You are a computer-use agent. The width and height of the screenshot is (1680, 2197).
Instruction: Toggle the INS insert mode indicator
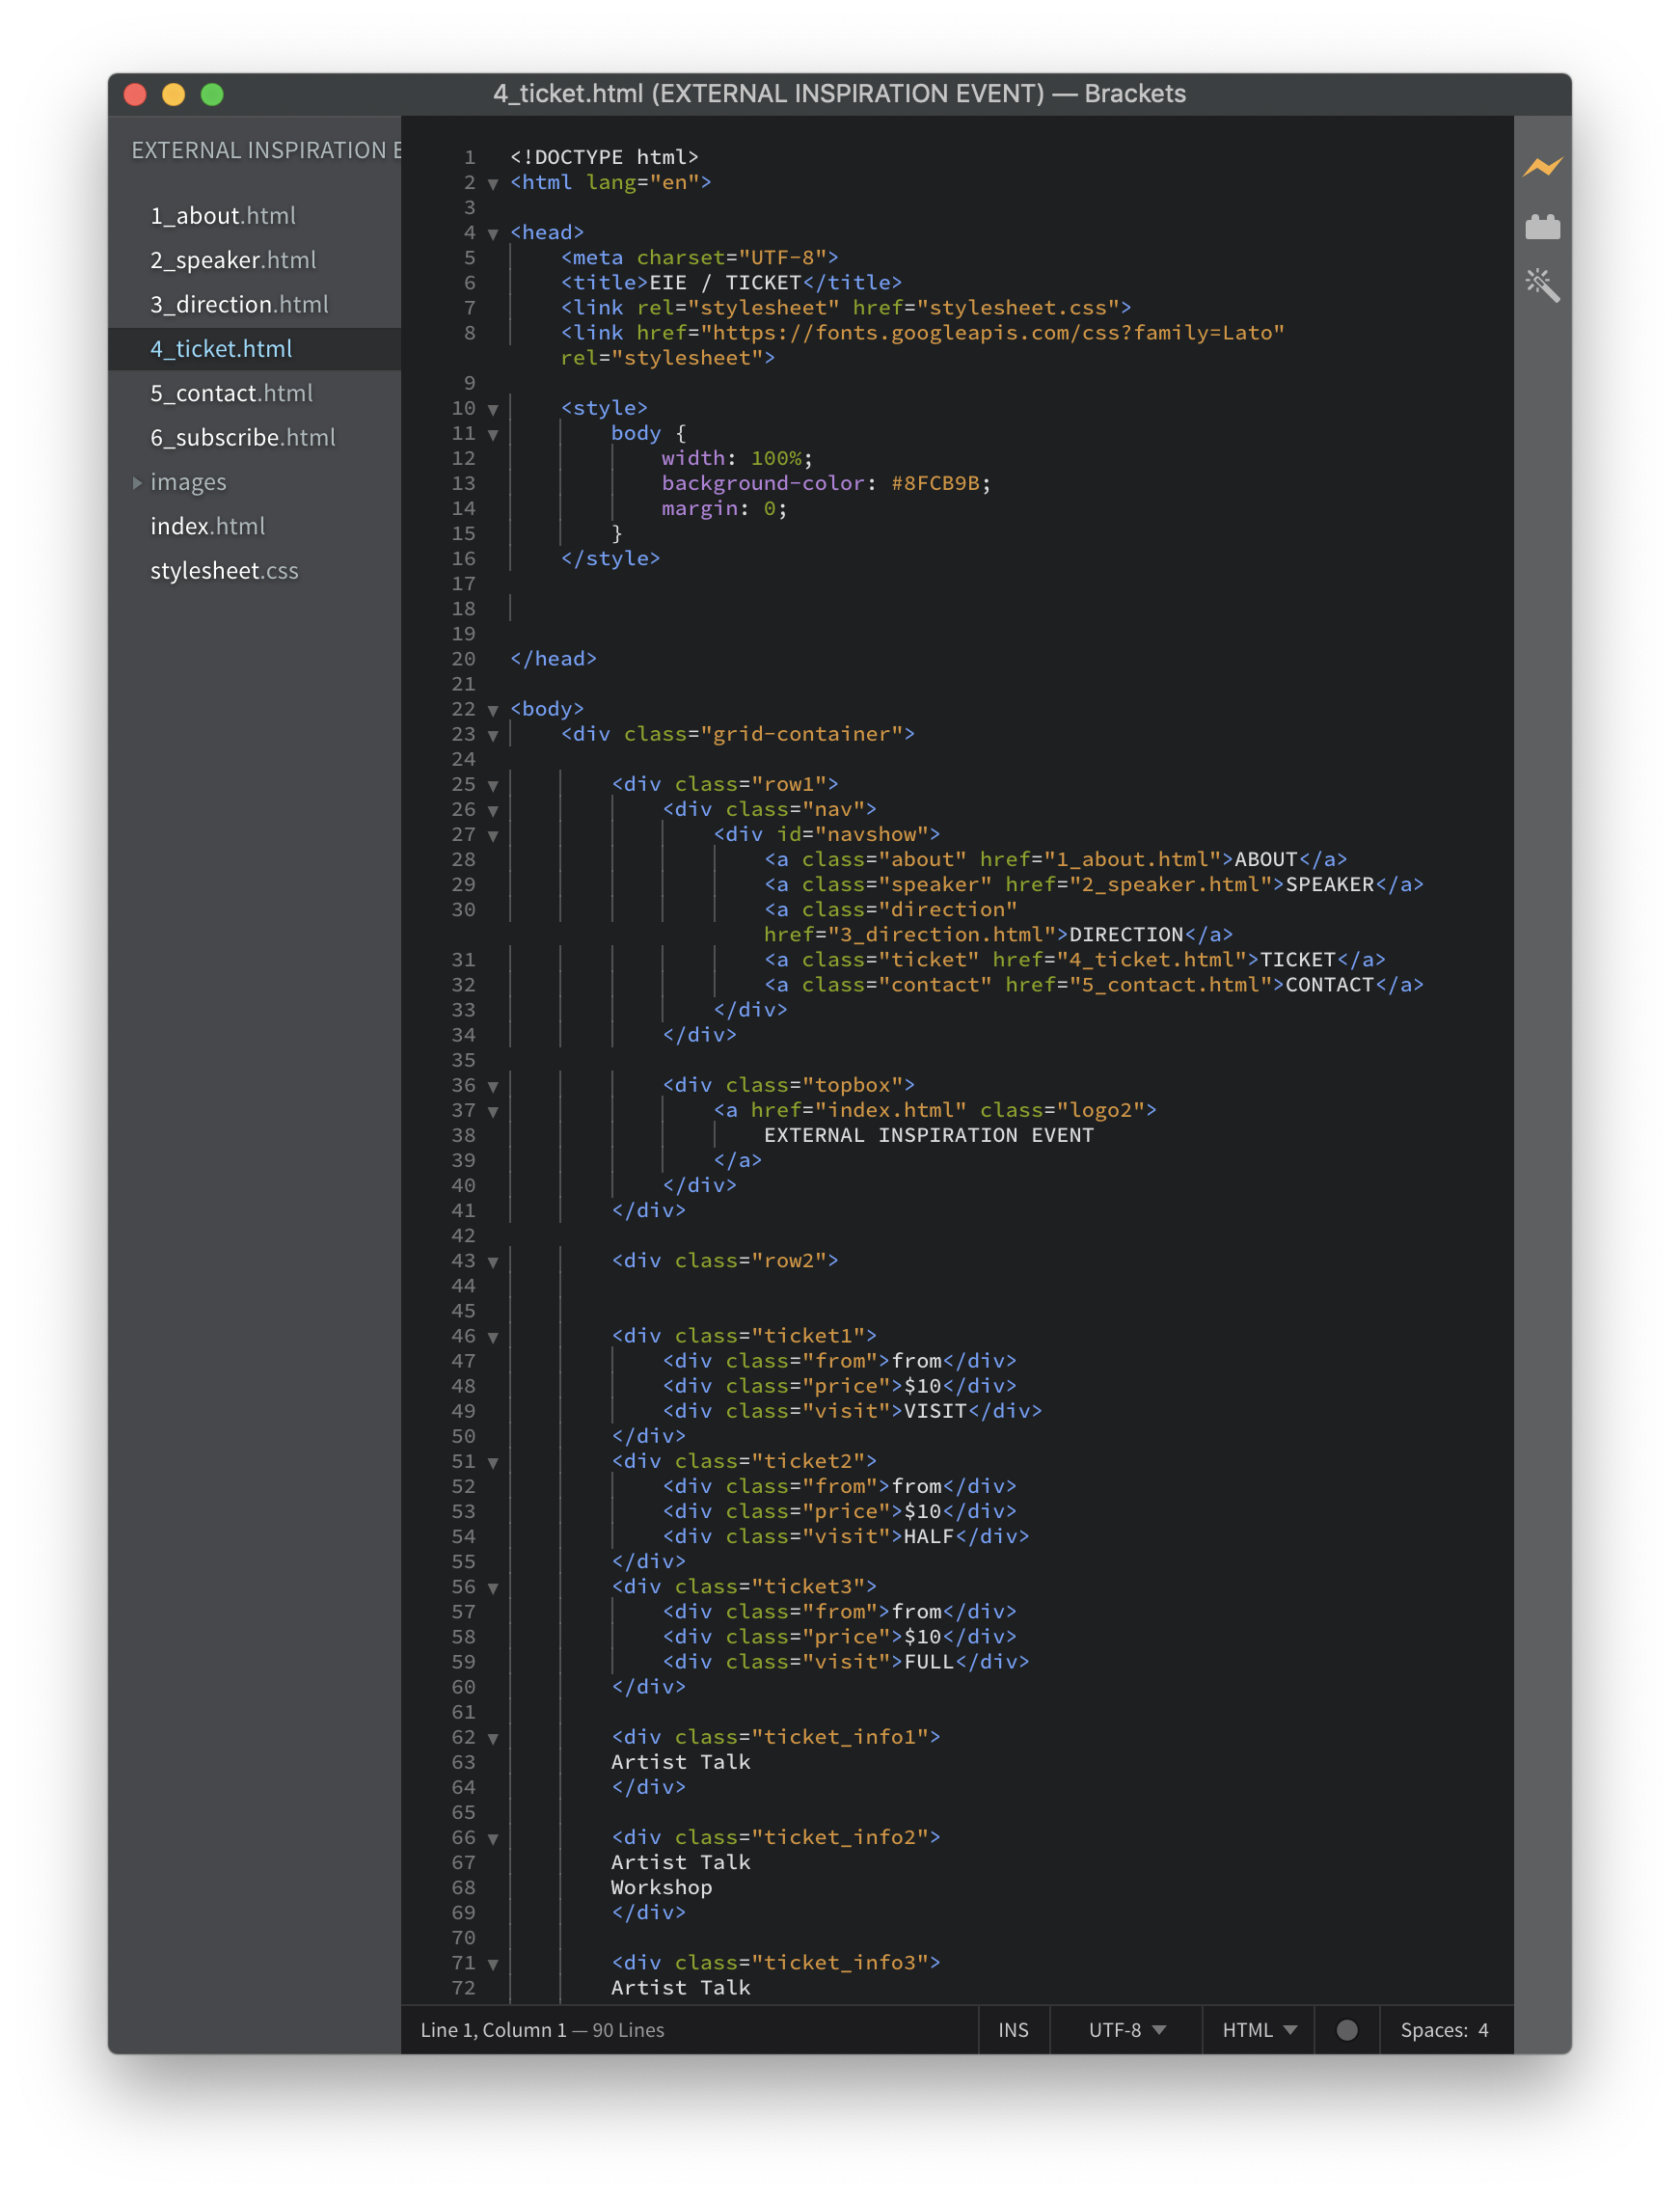[x=1013, y=2029]
